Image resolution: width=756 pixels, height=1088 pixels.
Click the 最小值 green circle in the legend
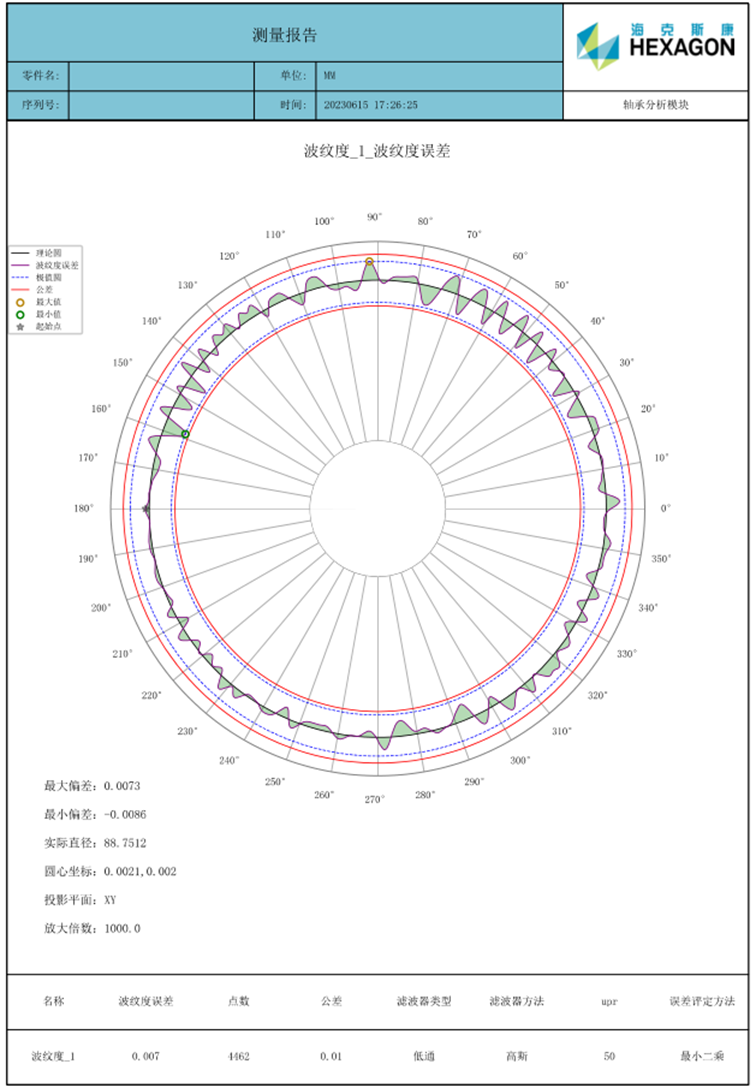(20, 314)
